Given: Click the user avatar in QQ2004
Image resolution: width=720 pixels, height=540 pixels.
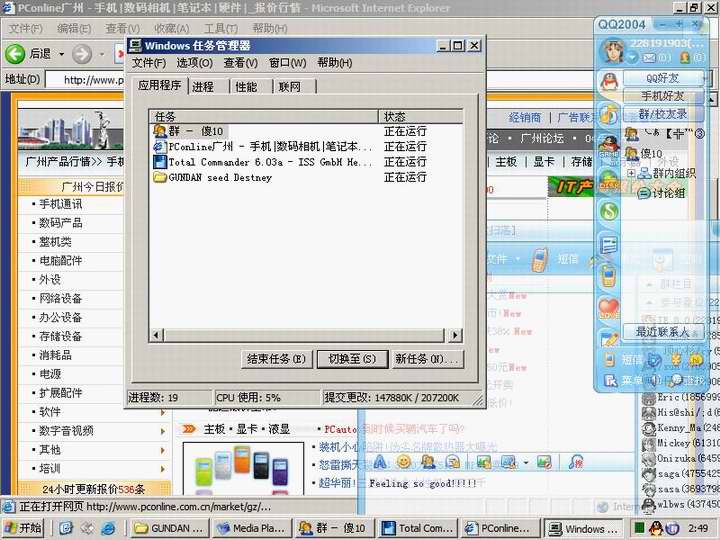Looking at the screenshot, I should 612,51.
